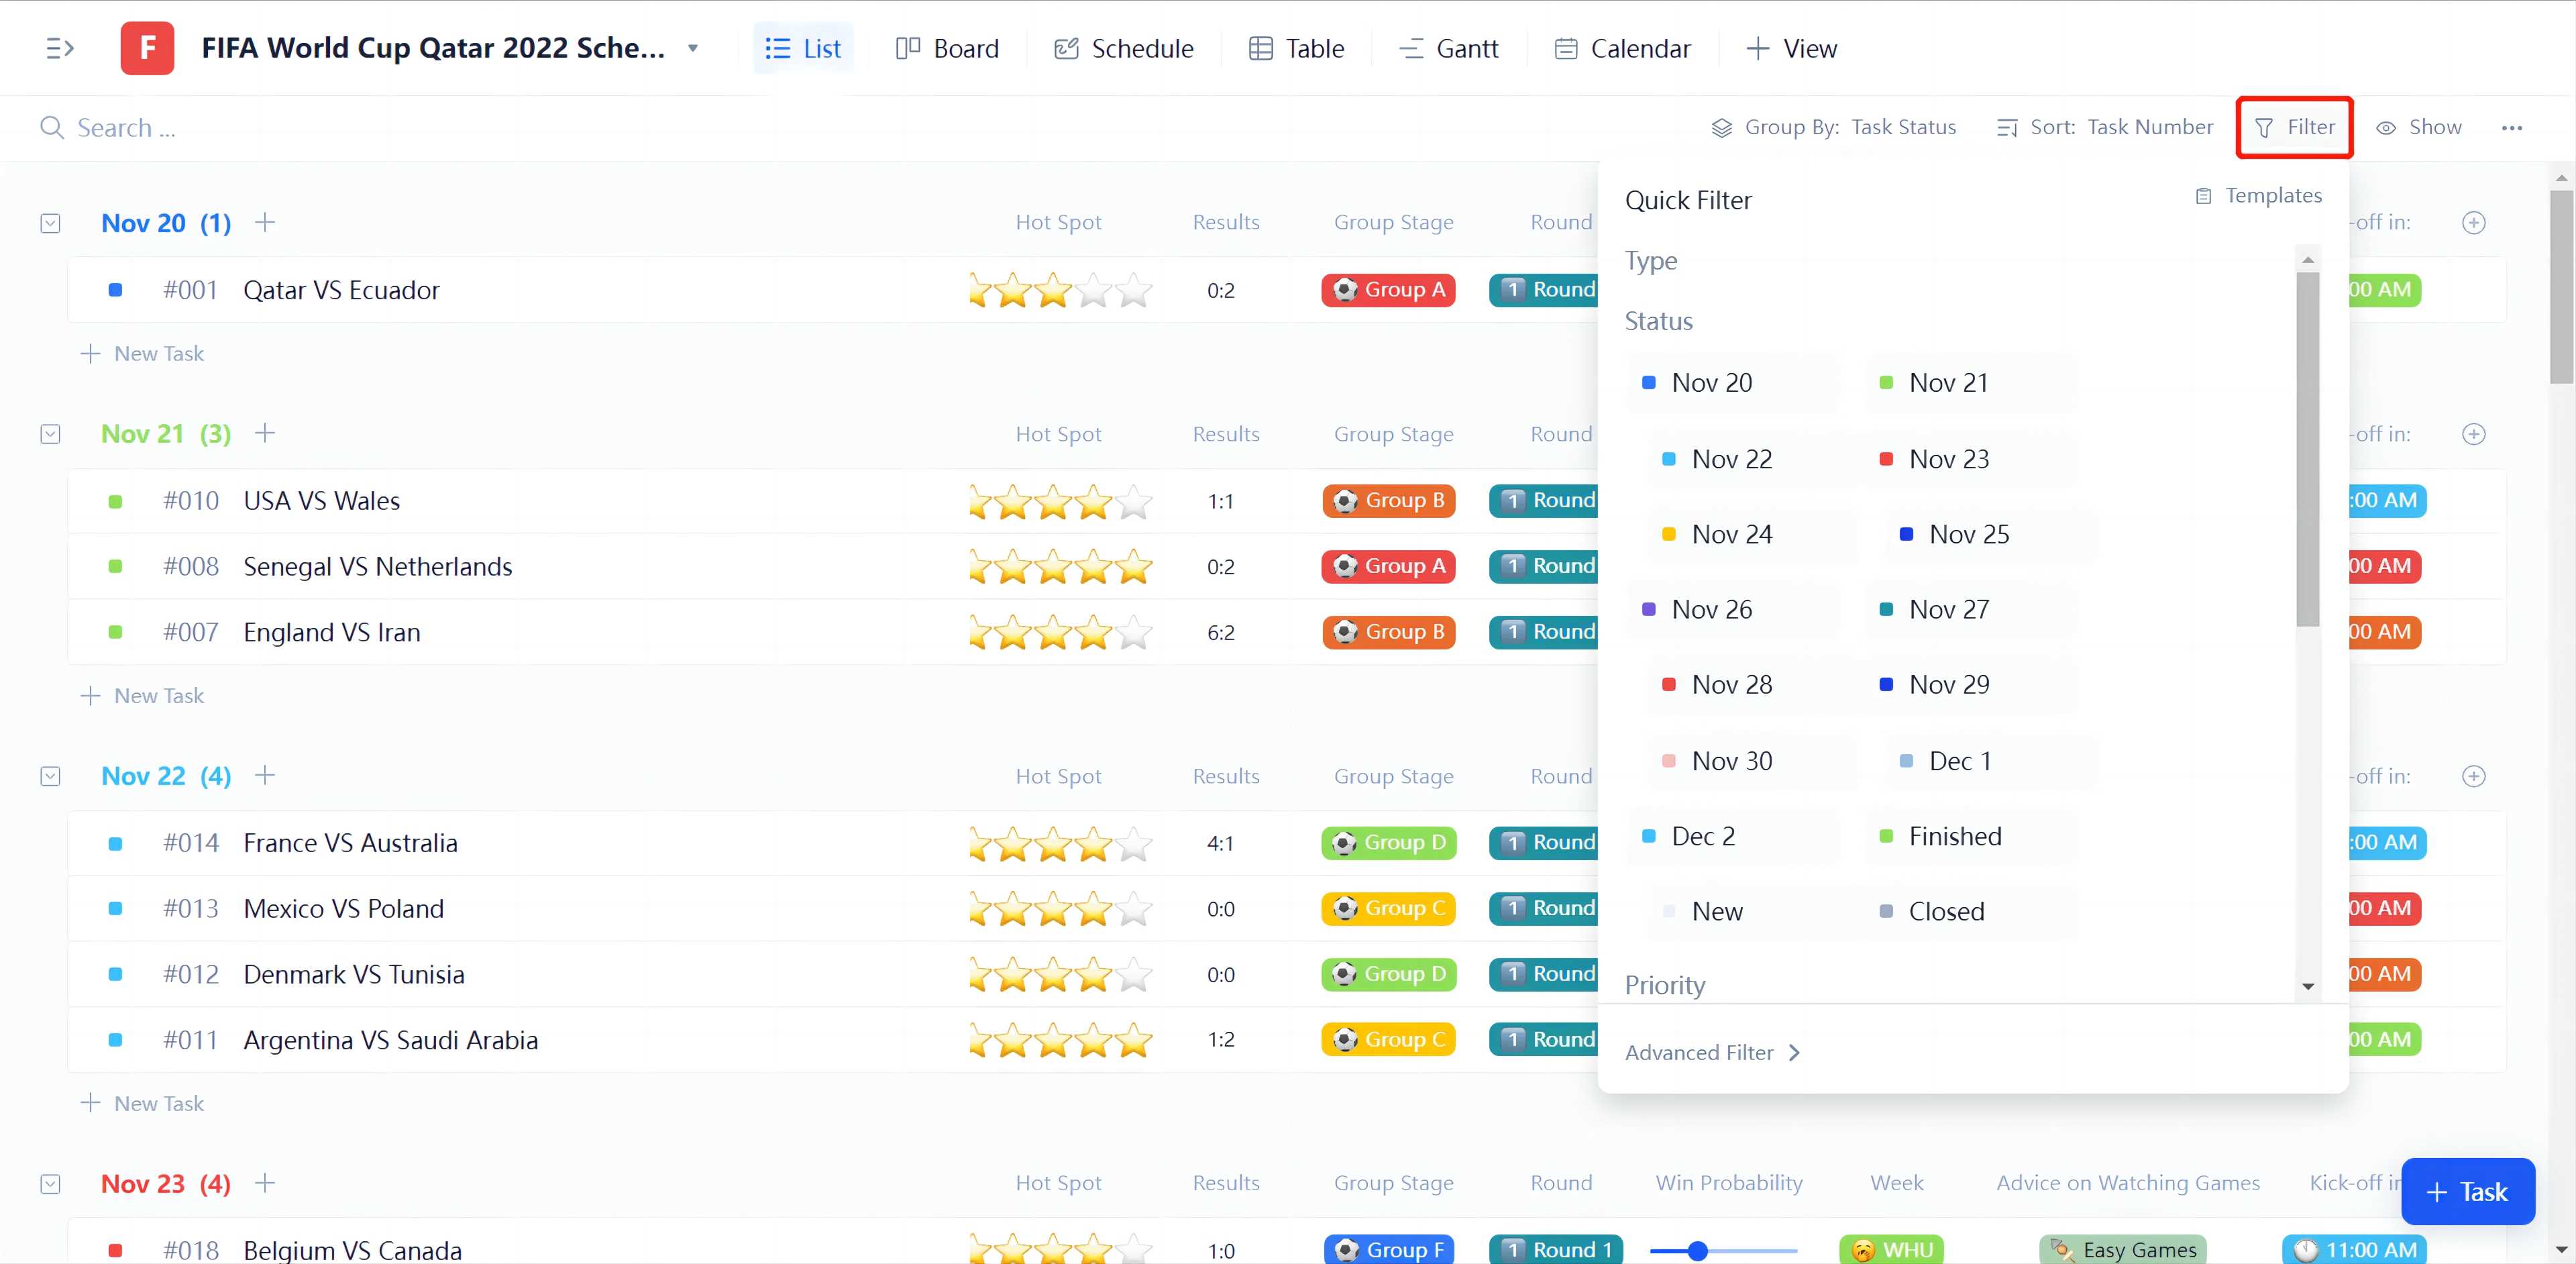The height and width of the screenshot is (1264, 2576).
Task: Filter by status Dec 1
Action: pos(1990,761)
